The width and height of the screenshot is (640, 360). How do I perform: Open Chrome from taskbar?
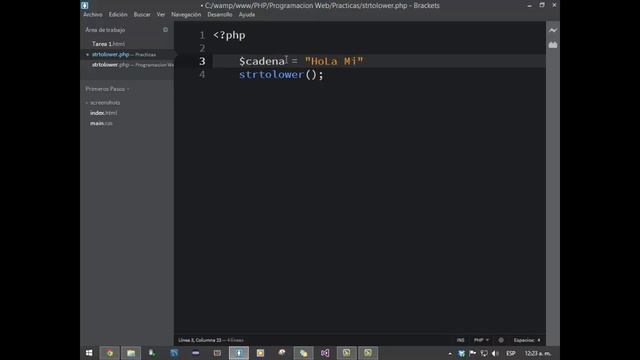point(109,353)
